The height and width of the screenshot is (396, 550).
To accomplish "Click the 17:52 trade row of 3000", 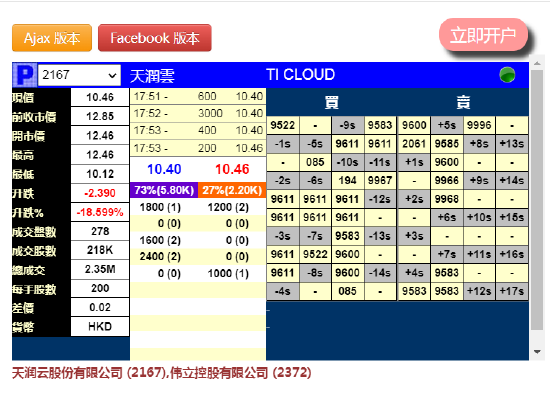I will 198,113.
